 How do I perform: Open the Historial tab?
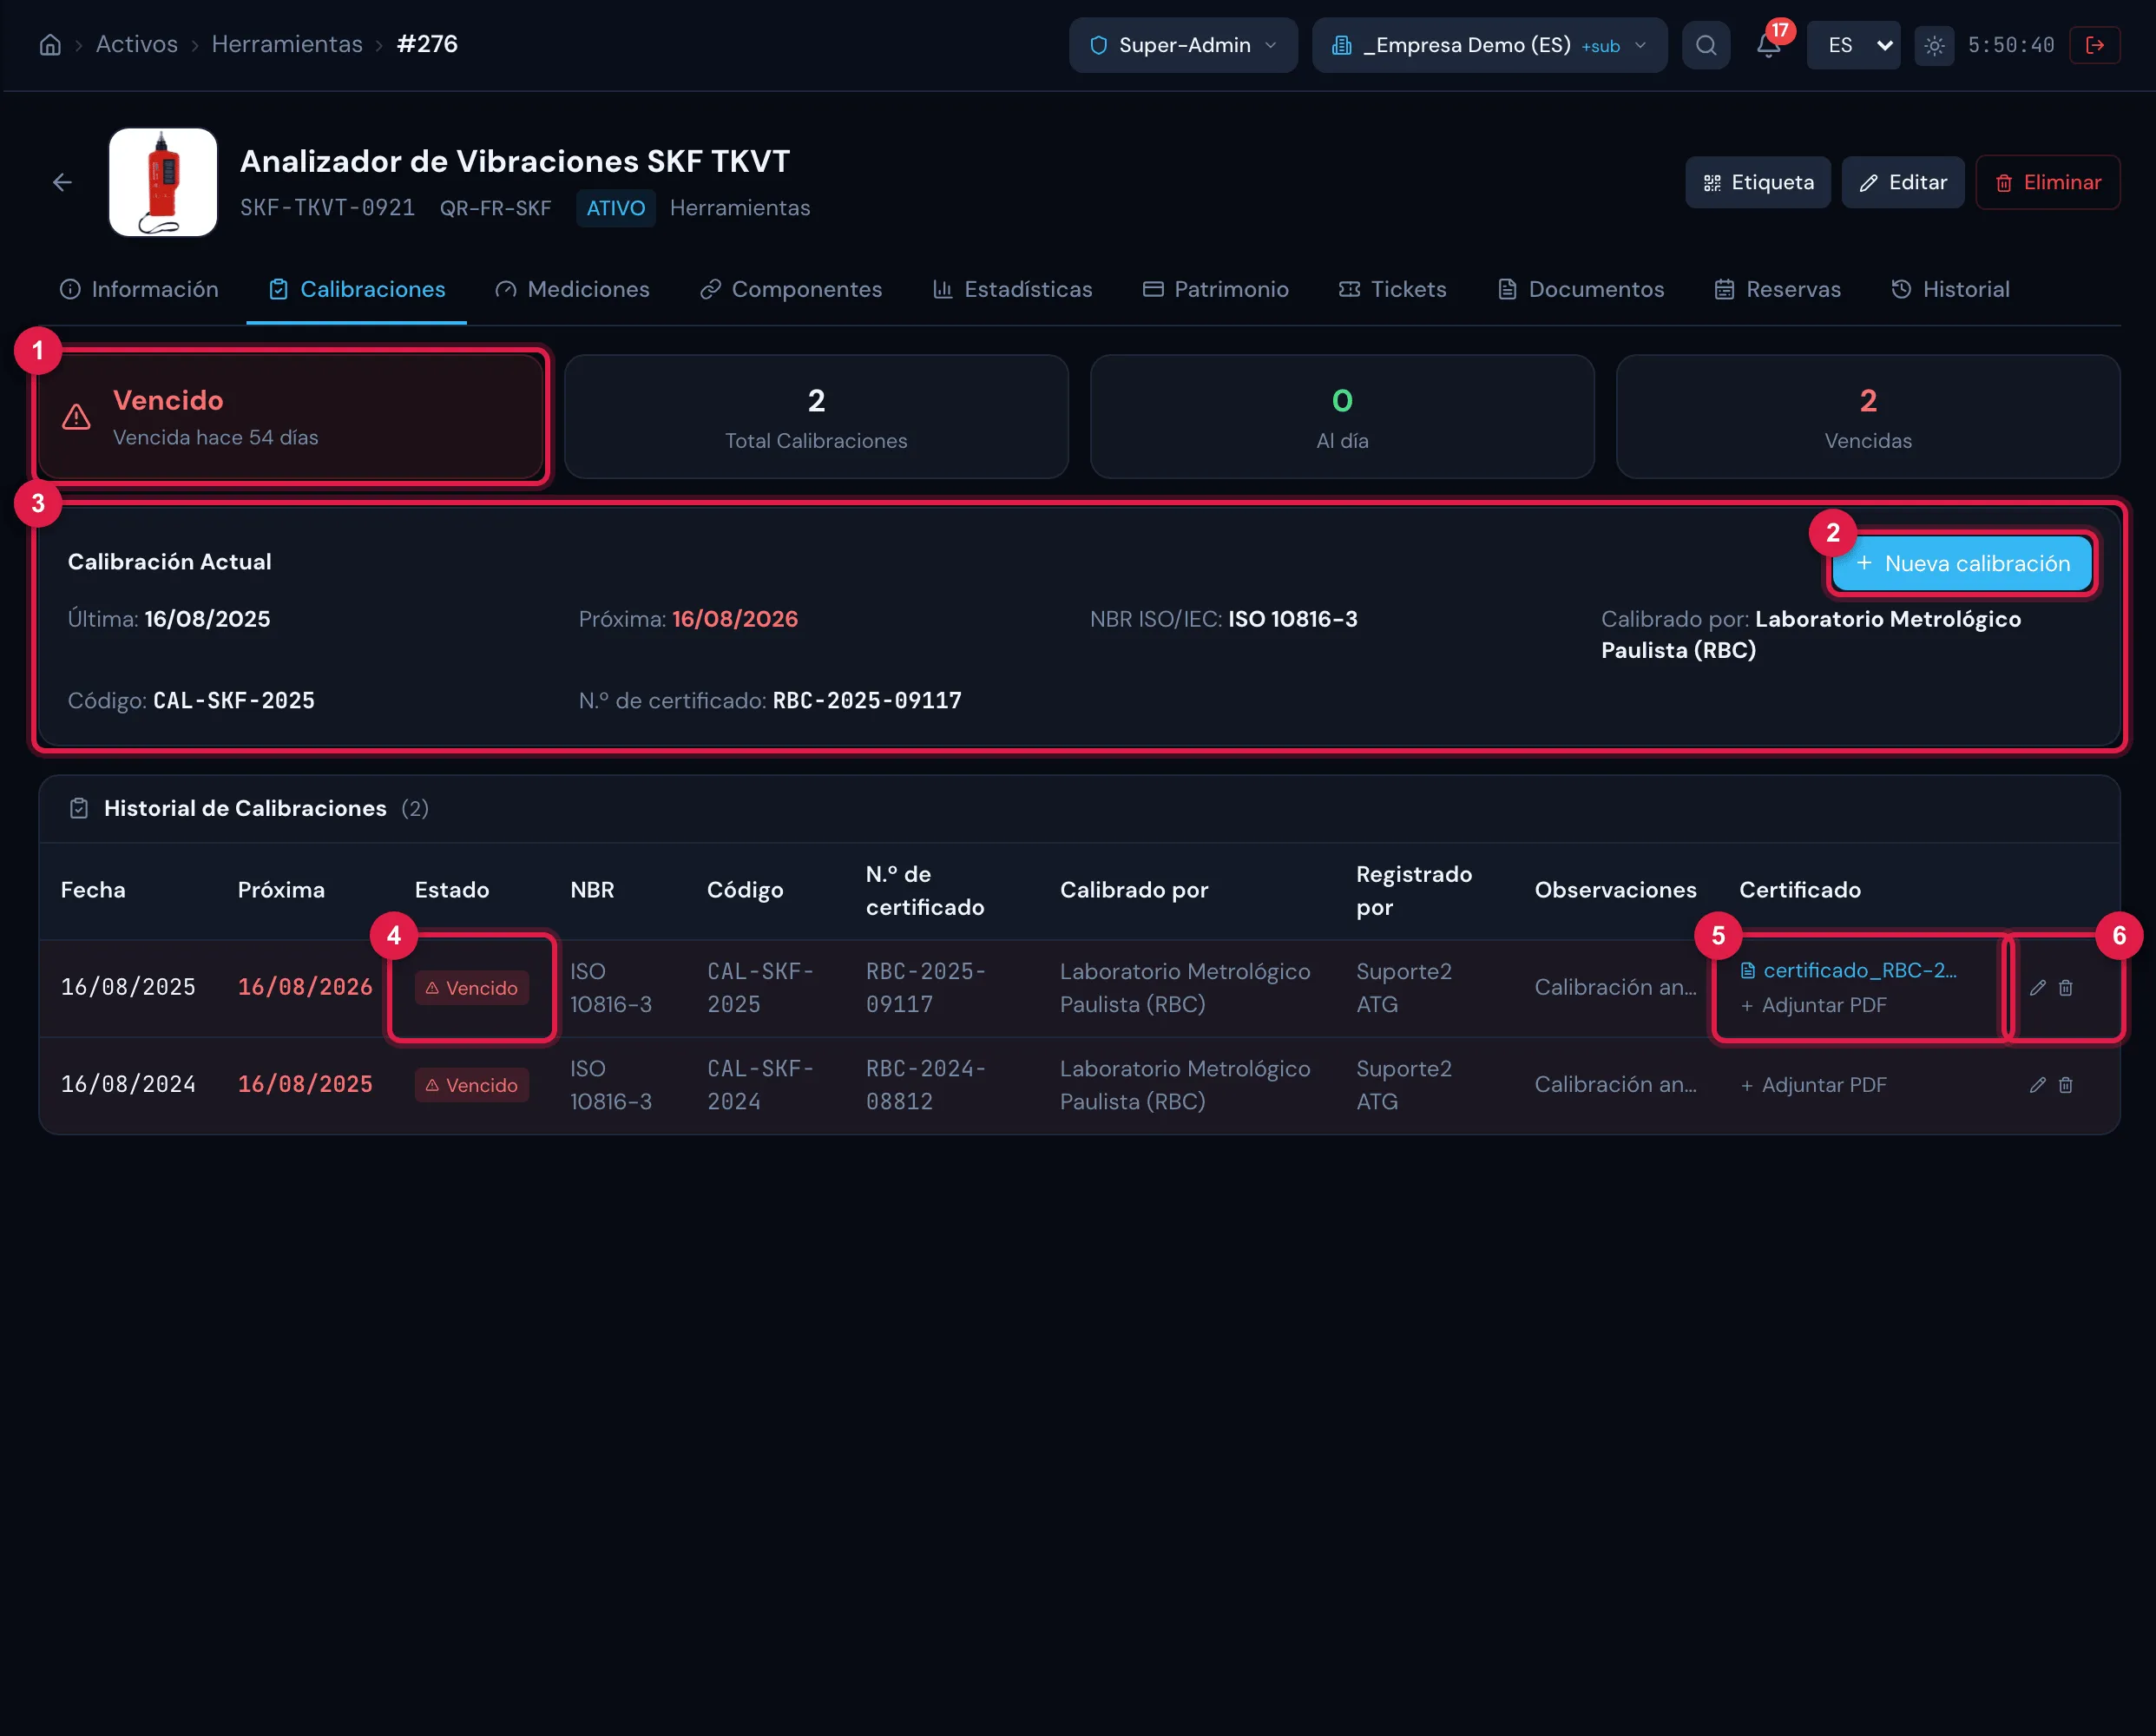1950,289
